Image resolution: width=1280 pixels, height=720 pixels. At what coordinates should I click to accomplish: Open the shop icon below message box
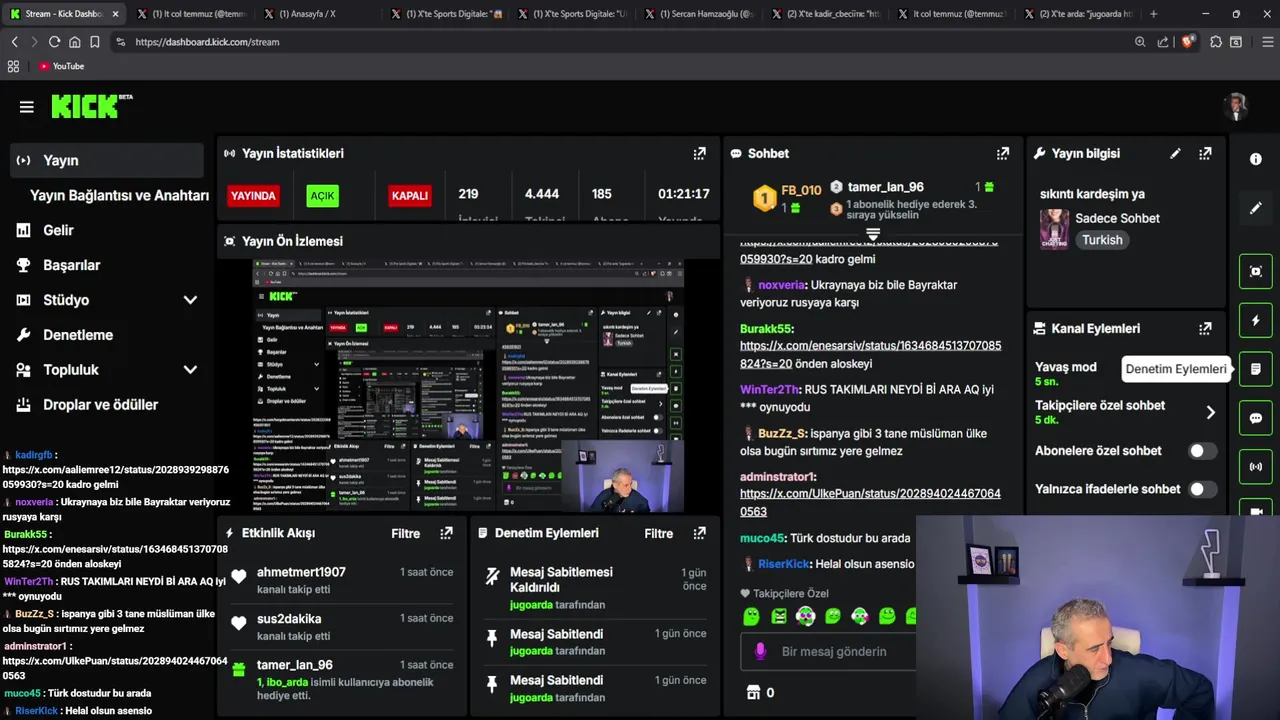754,692
